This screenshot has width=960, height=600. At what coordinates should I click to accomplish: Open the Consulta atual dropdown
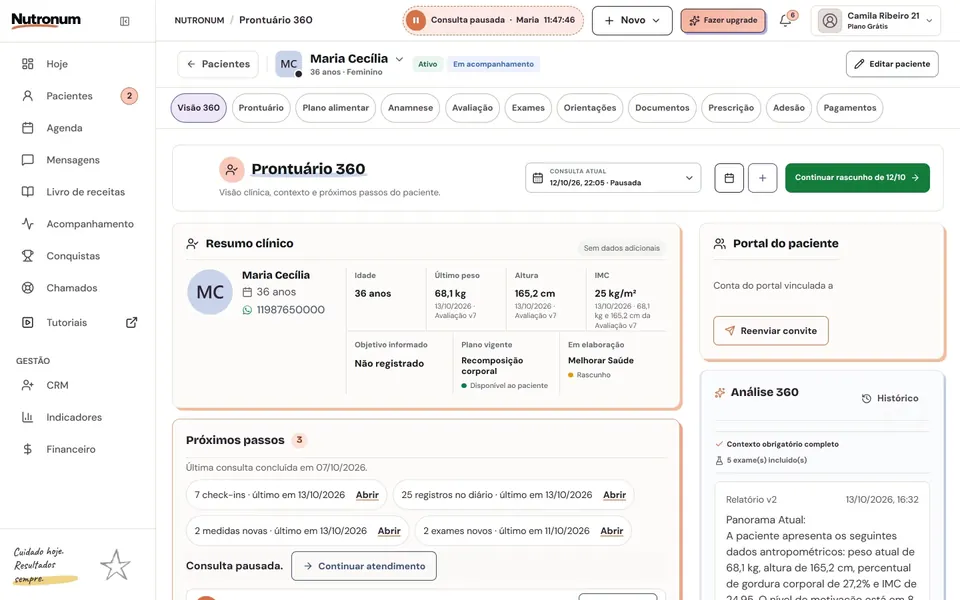click(613, 178)
